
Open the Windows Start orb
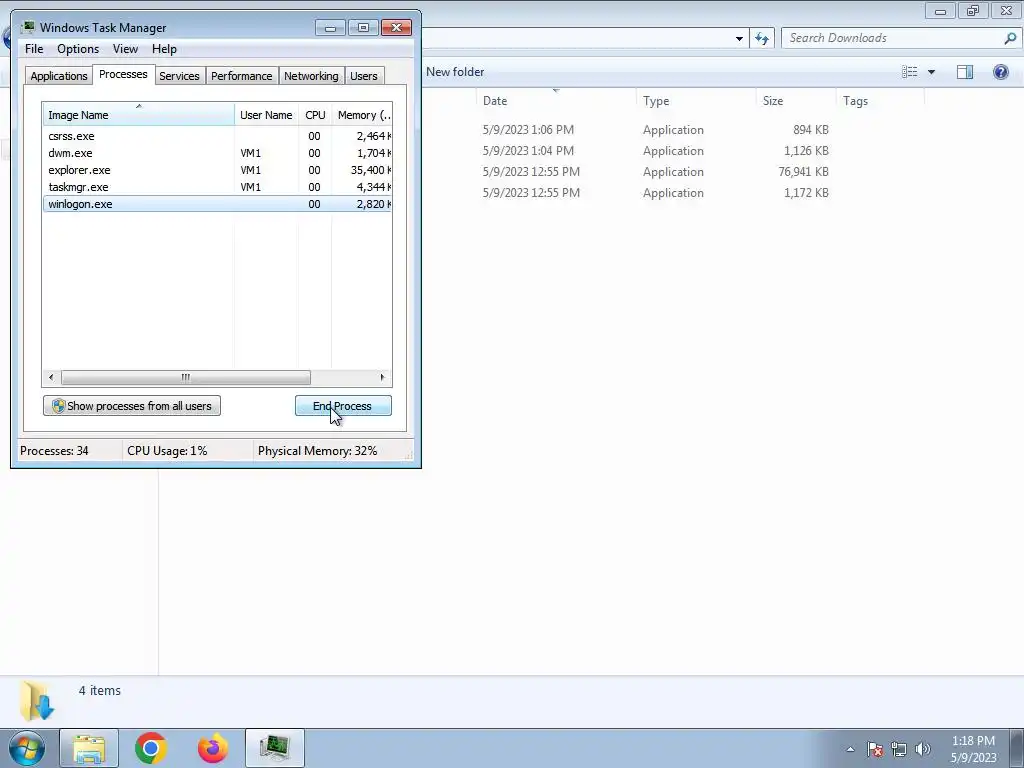(27, 748)
